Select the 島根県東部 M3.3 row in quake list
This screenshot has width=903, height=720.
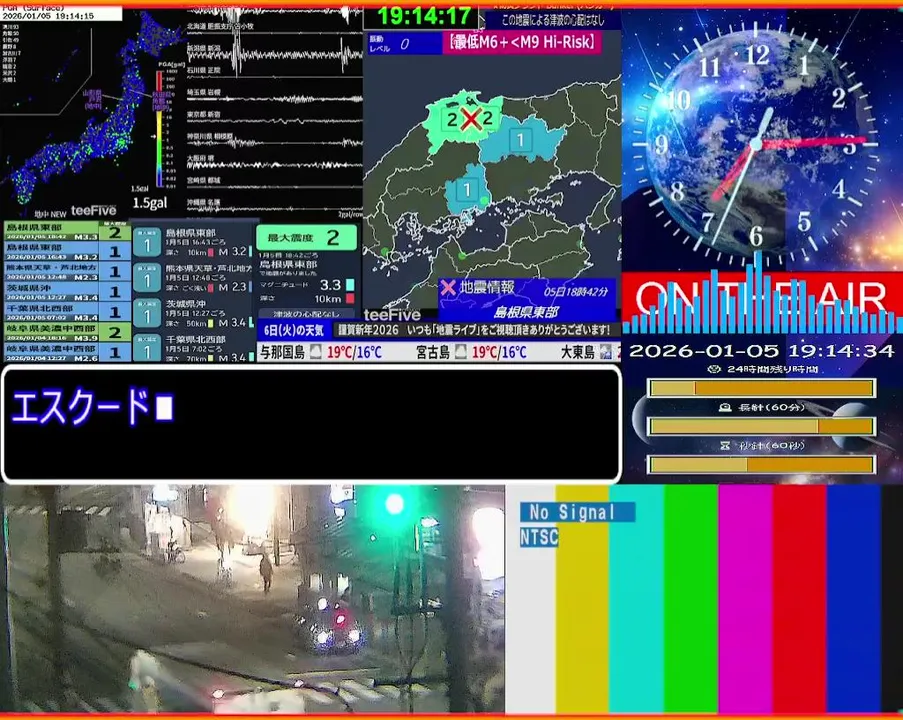coord(67,232)
